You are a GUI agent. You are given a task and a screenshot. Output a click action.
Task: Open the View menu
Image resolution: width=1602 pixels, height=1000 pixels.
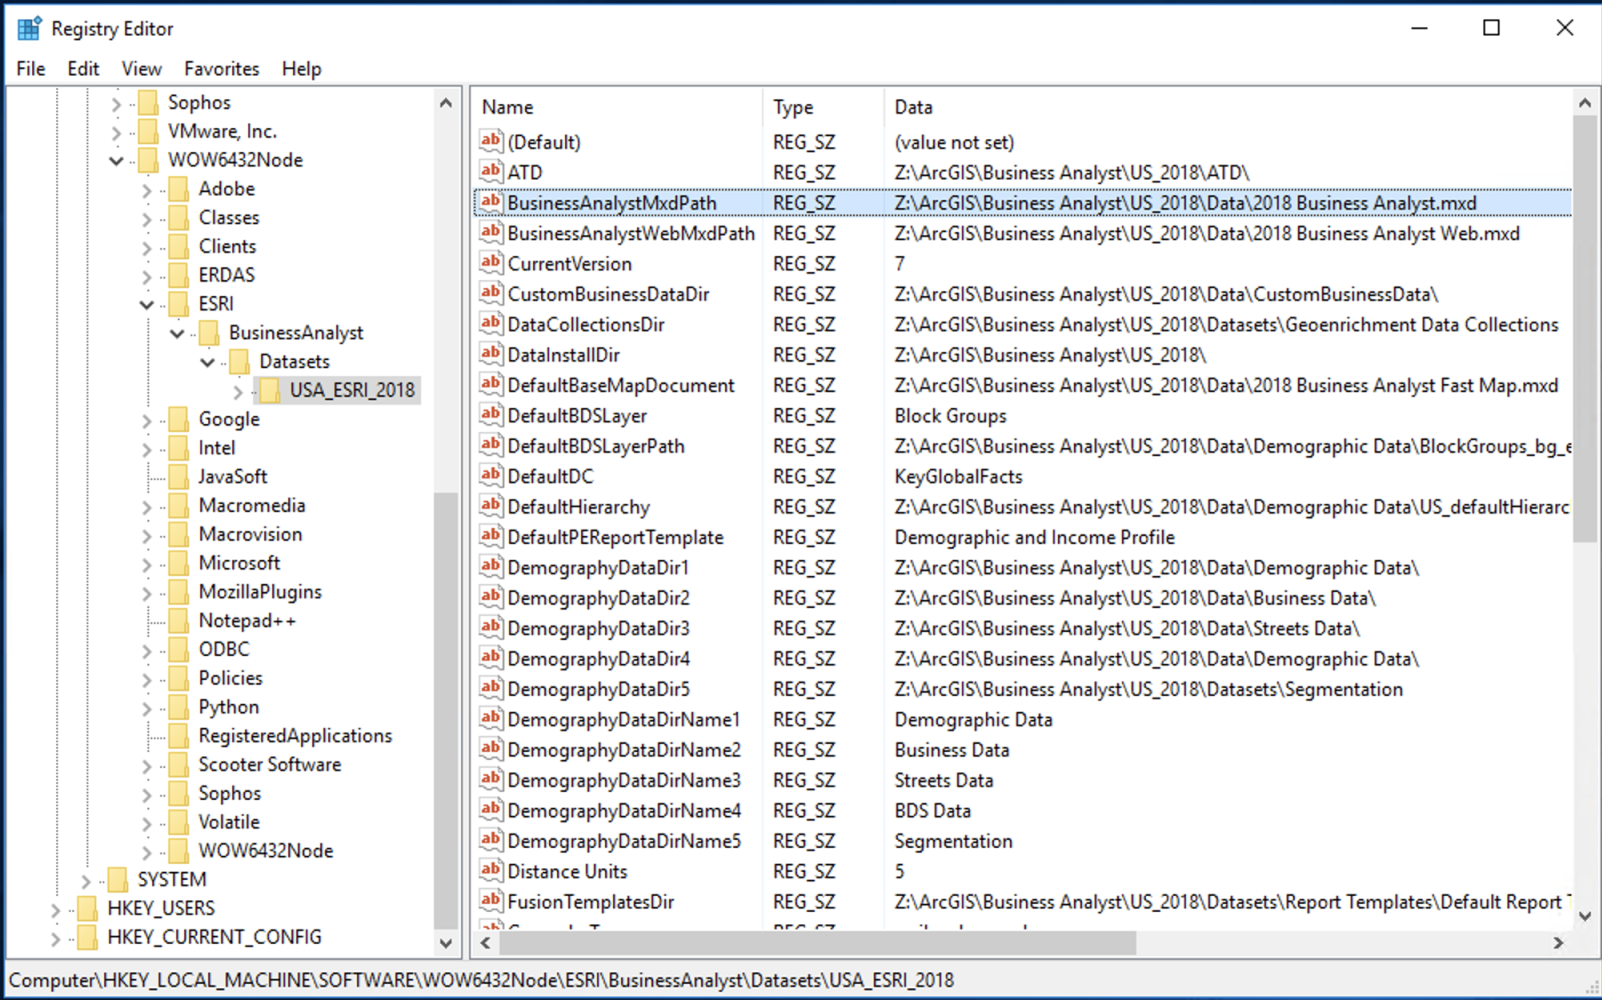tap(141, 68)
